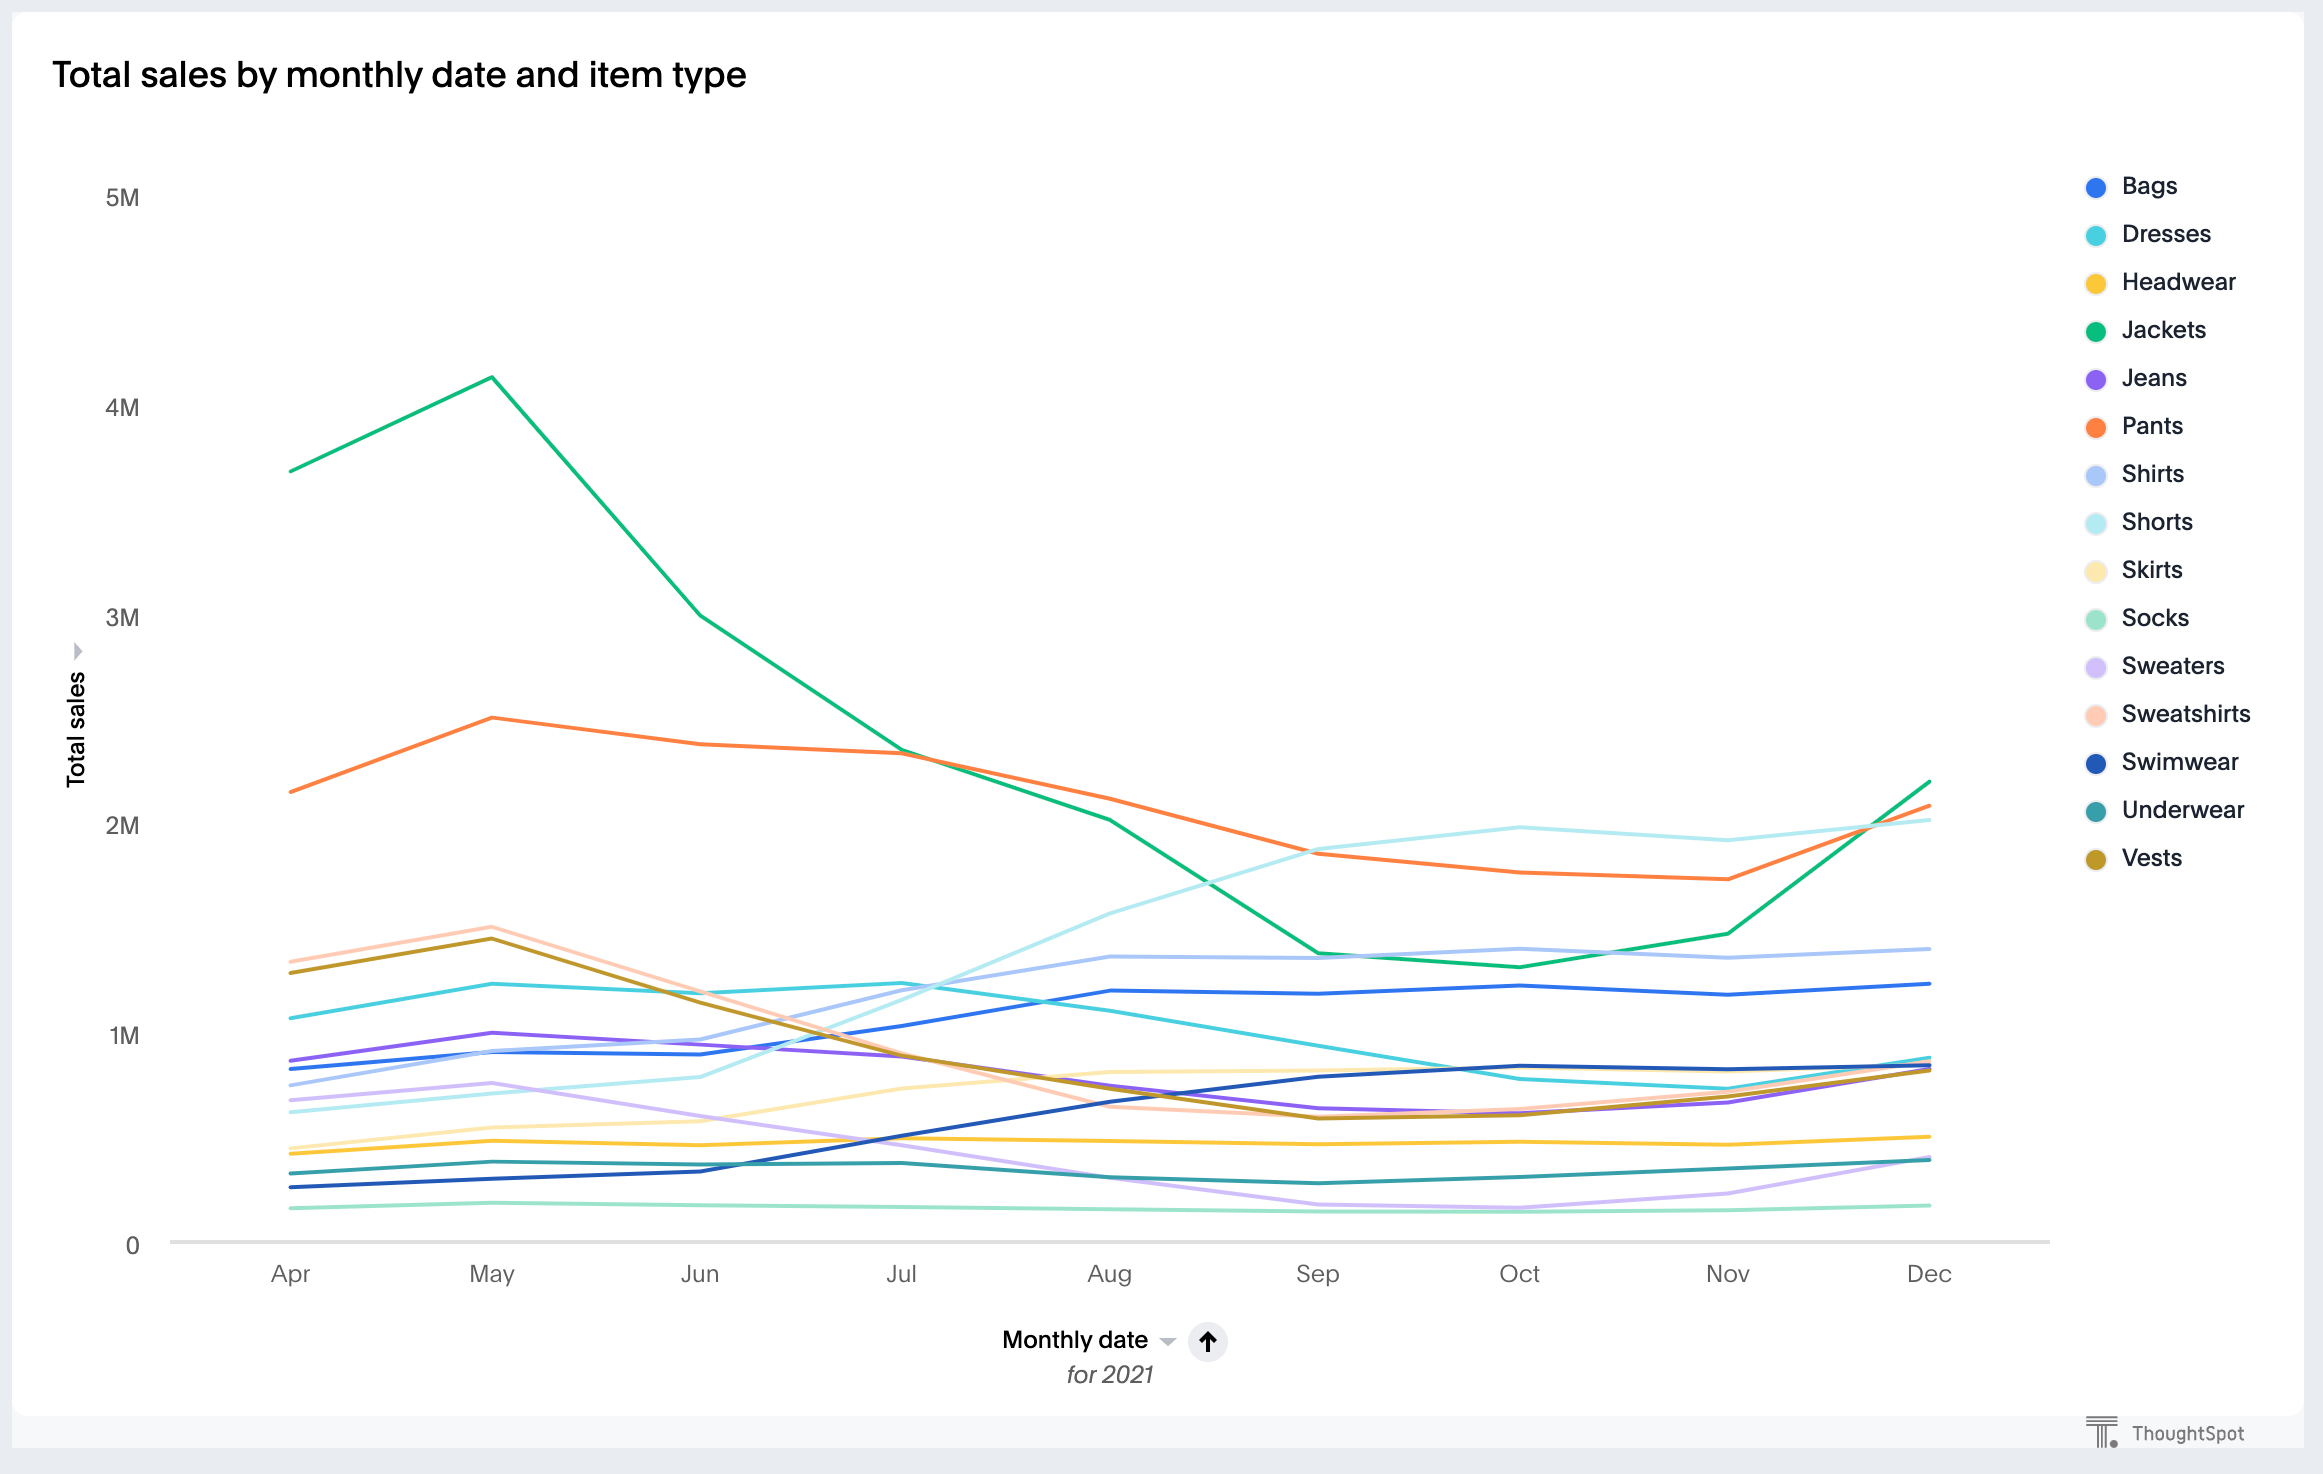This screenshot has height=1474, width=2323.
Task: Select the Dec label on the x-axis
Action: point(1929,1274)
